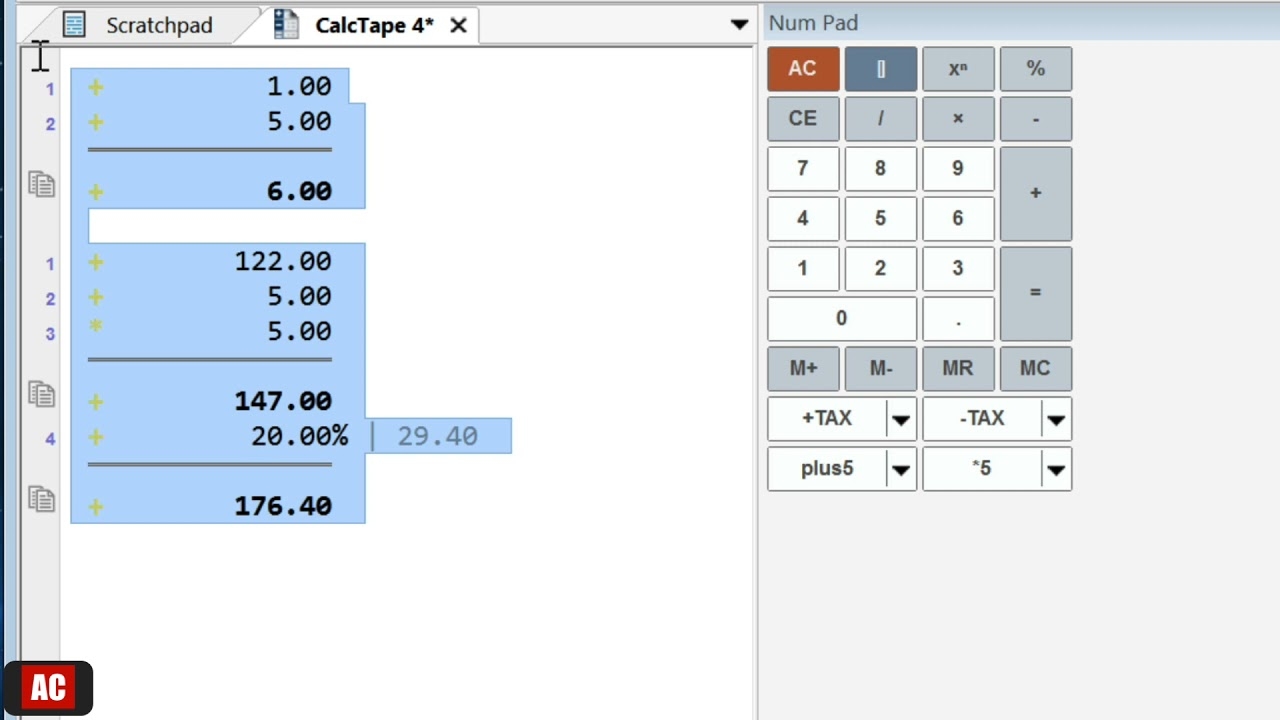Image resolution: width=1280 pixels, height=720 pixels.
Task: Click the plus operator before 1.00
Action: [95, 87]
